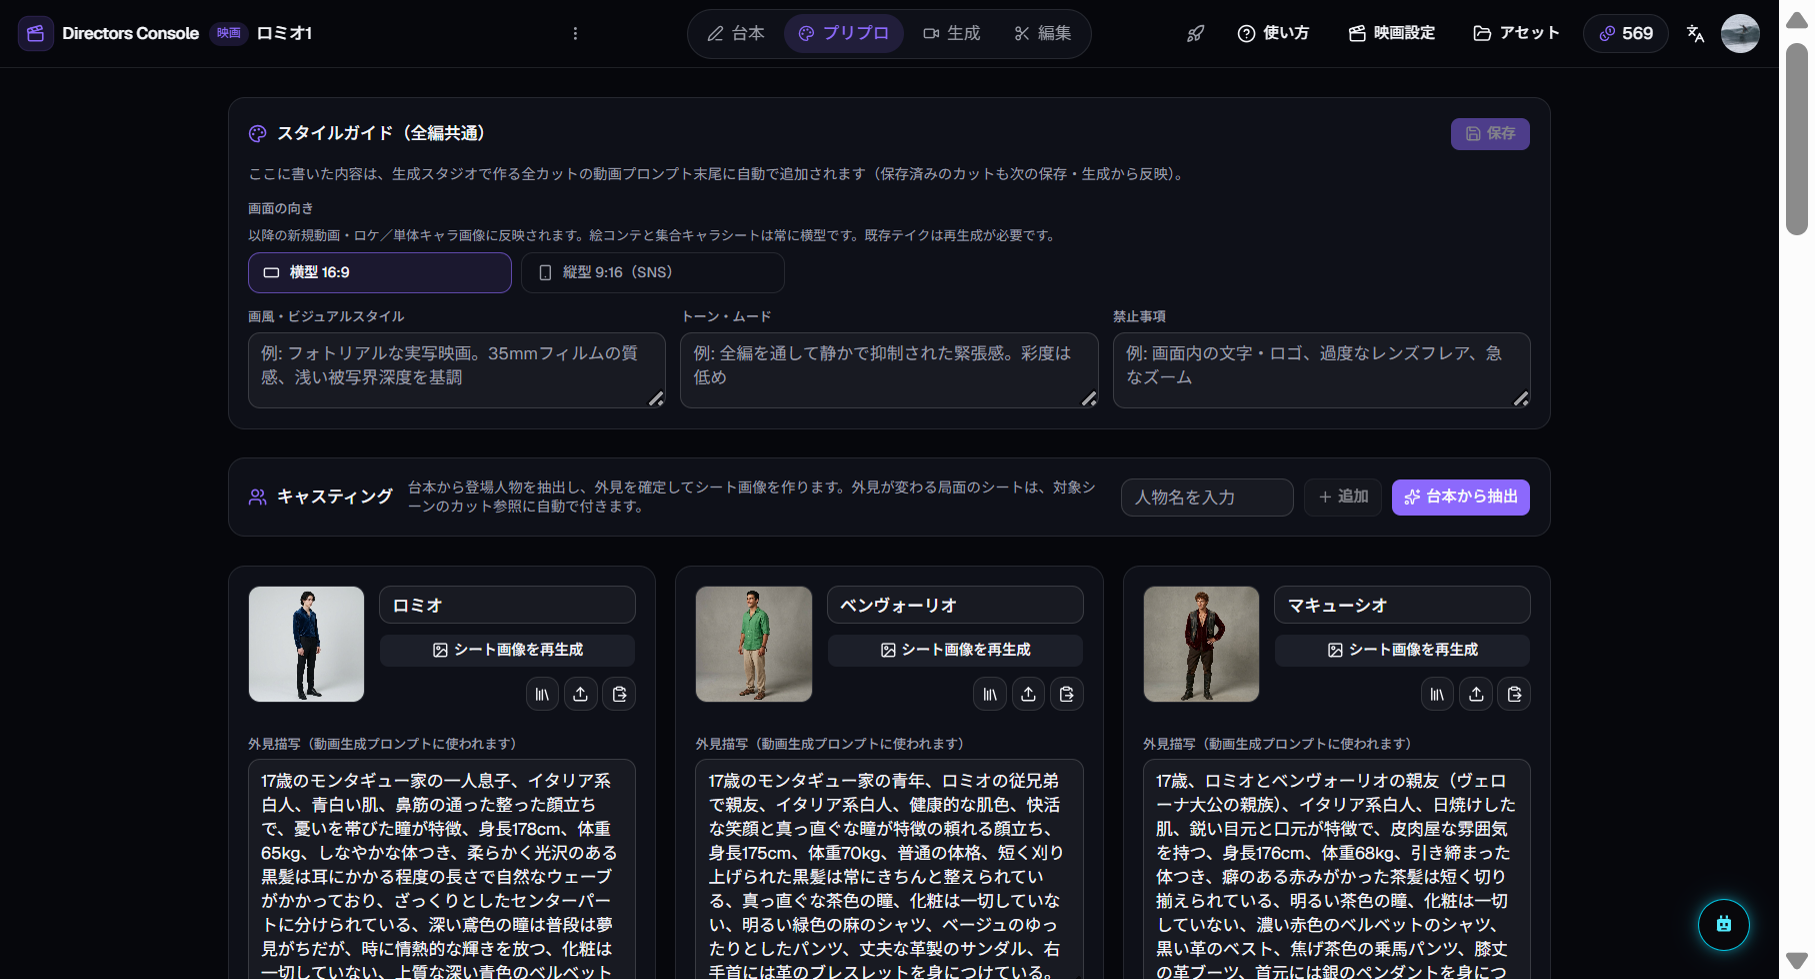Open the user avatar menu

click(x=1740, y=33)
